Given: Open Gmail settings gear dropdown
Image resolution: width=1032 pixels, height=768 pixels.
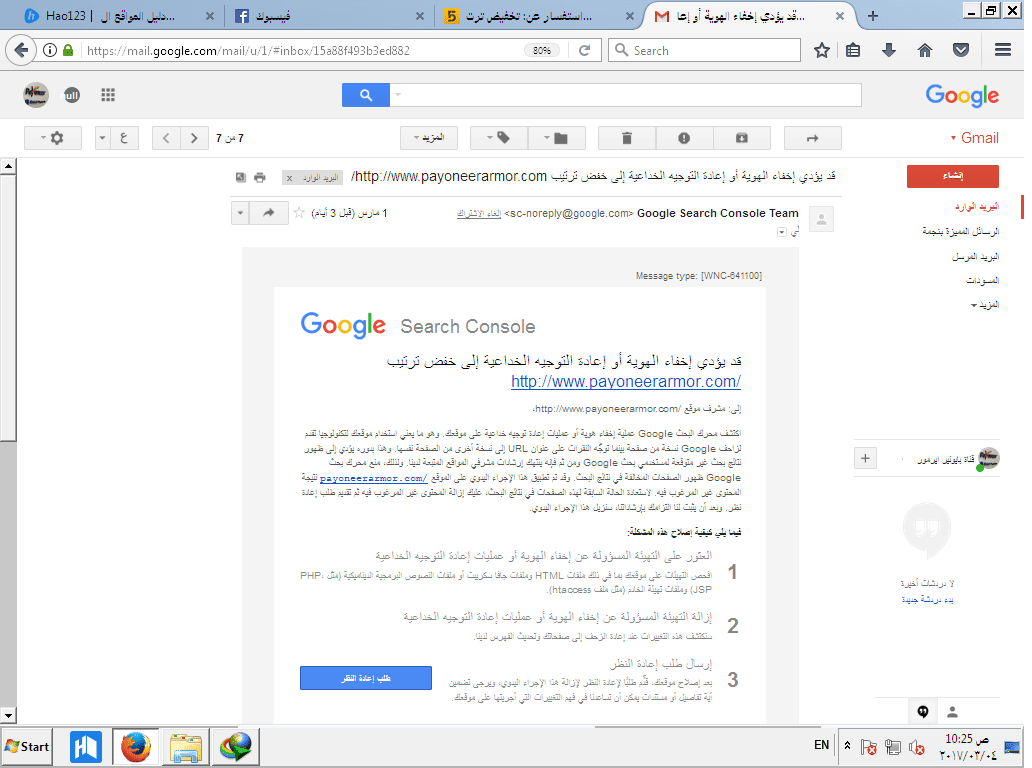Looking at the screenshot, I should pyautogui.click(x=53, y=138).
